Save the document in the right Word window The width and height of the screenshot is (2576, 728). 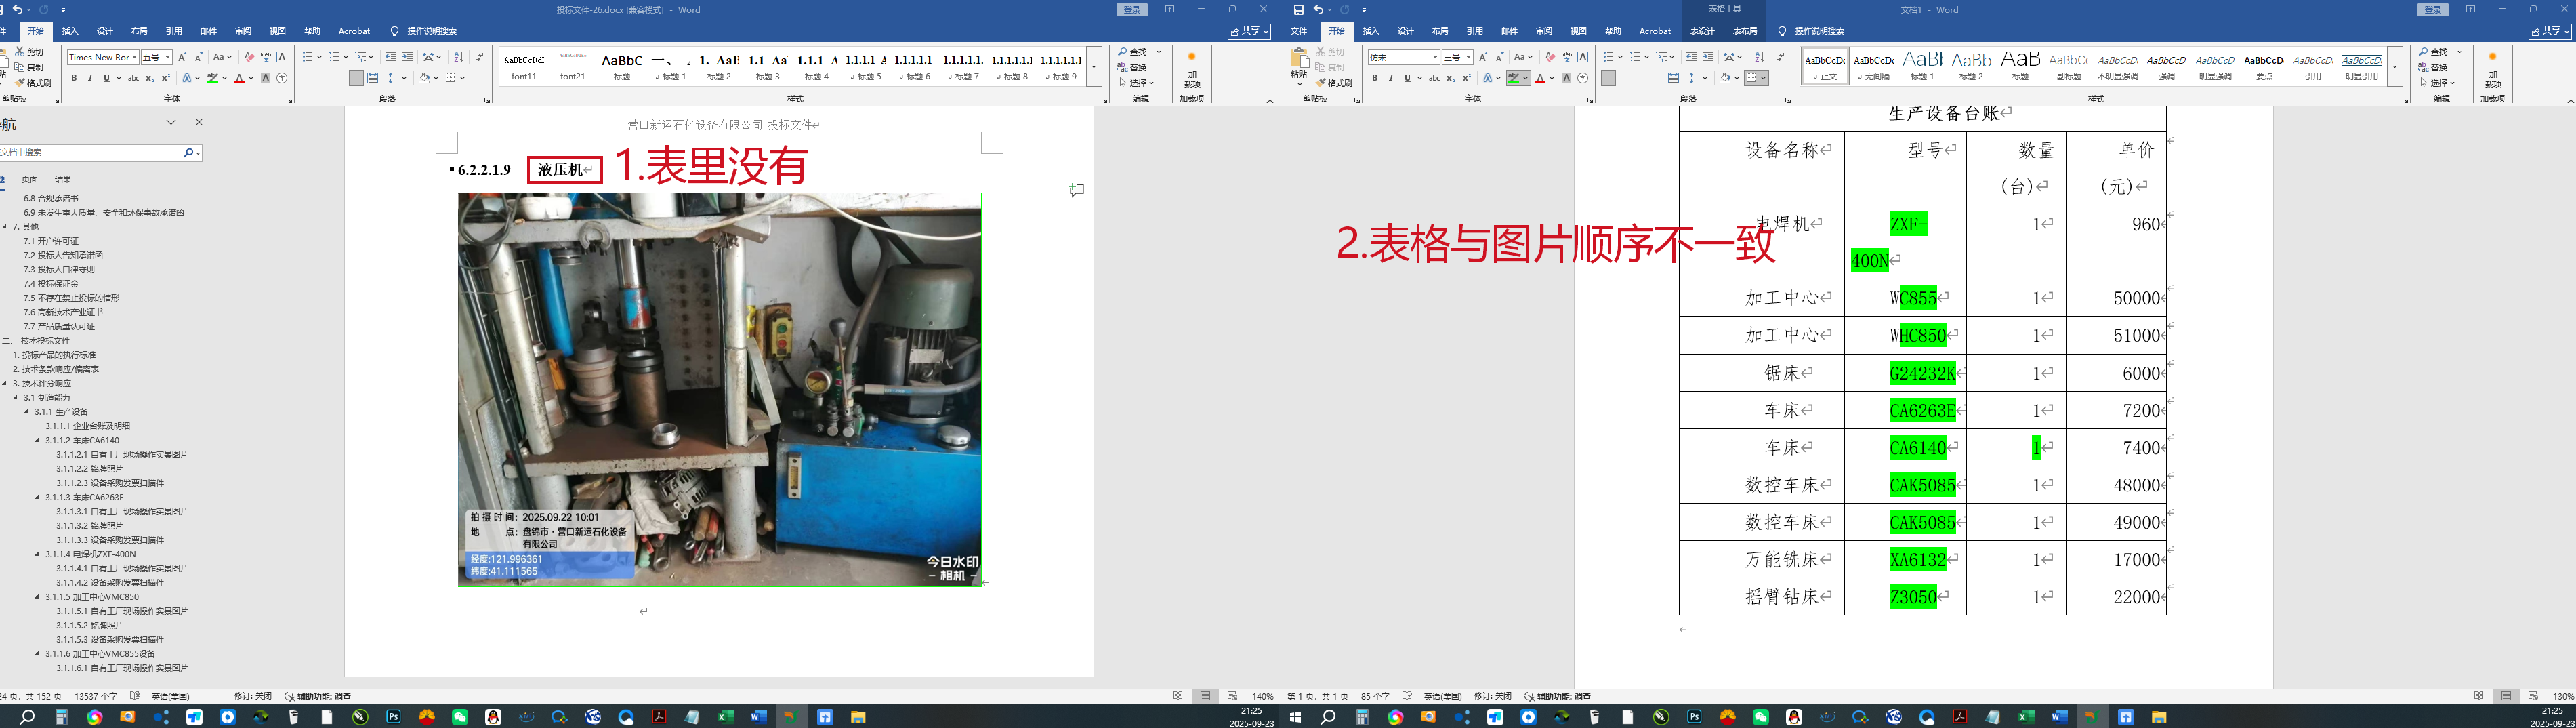click(1298, 10)
